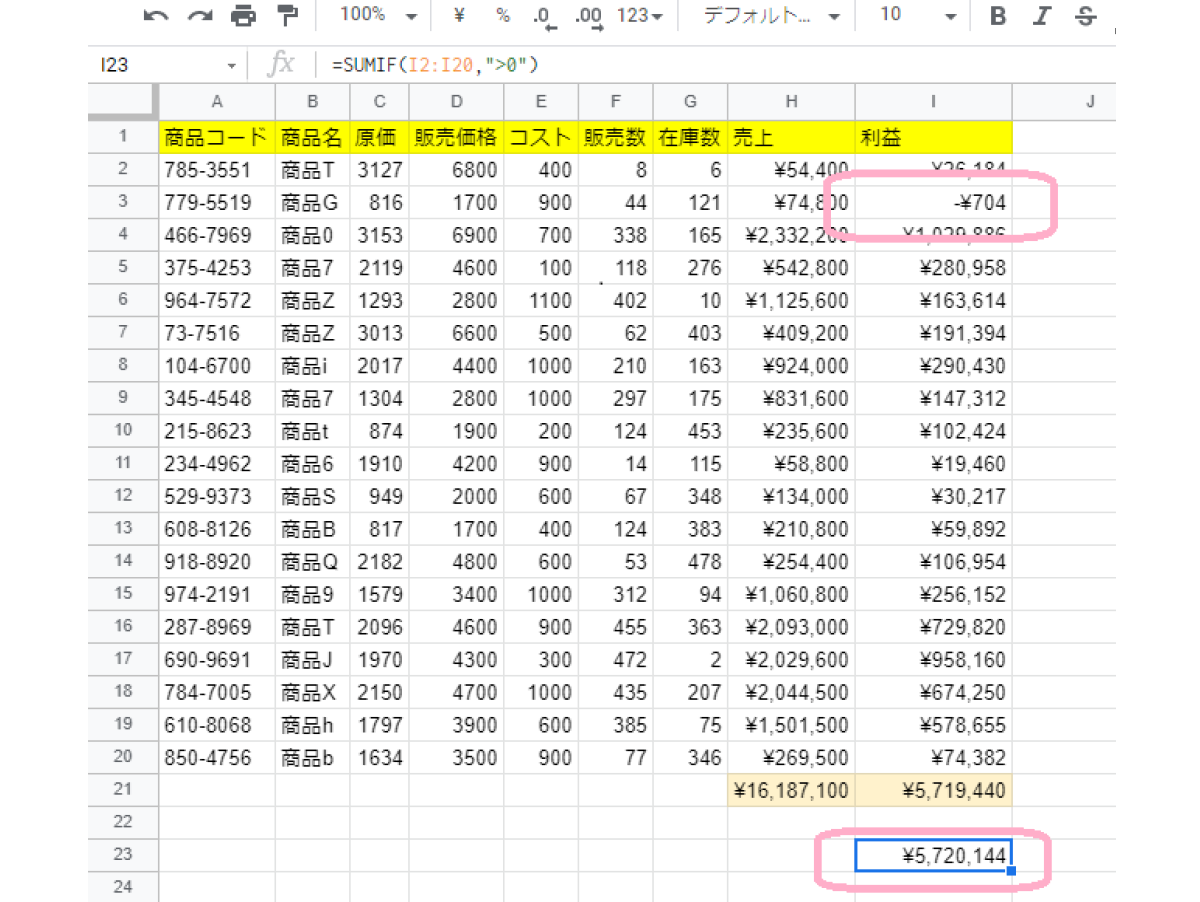This screenshot has height=902, width=1200.
Task: Click the ¥16,187,100 sales total cell
Action: pyautogui.click(x=791, y=789)
